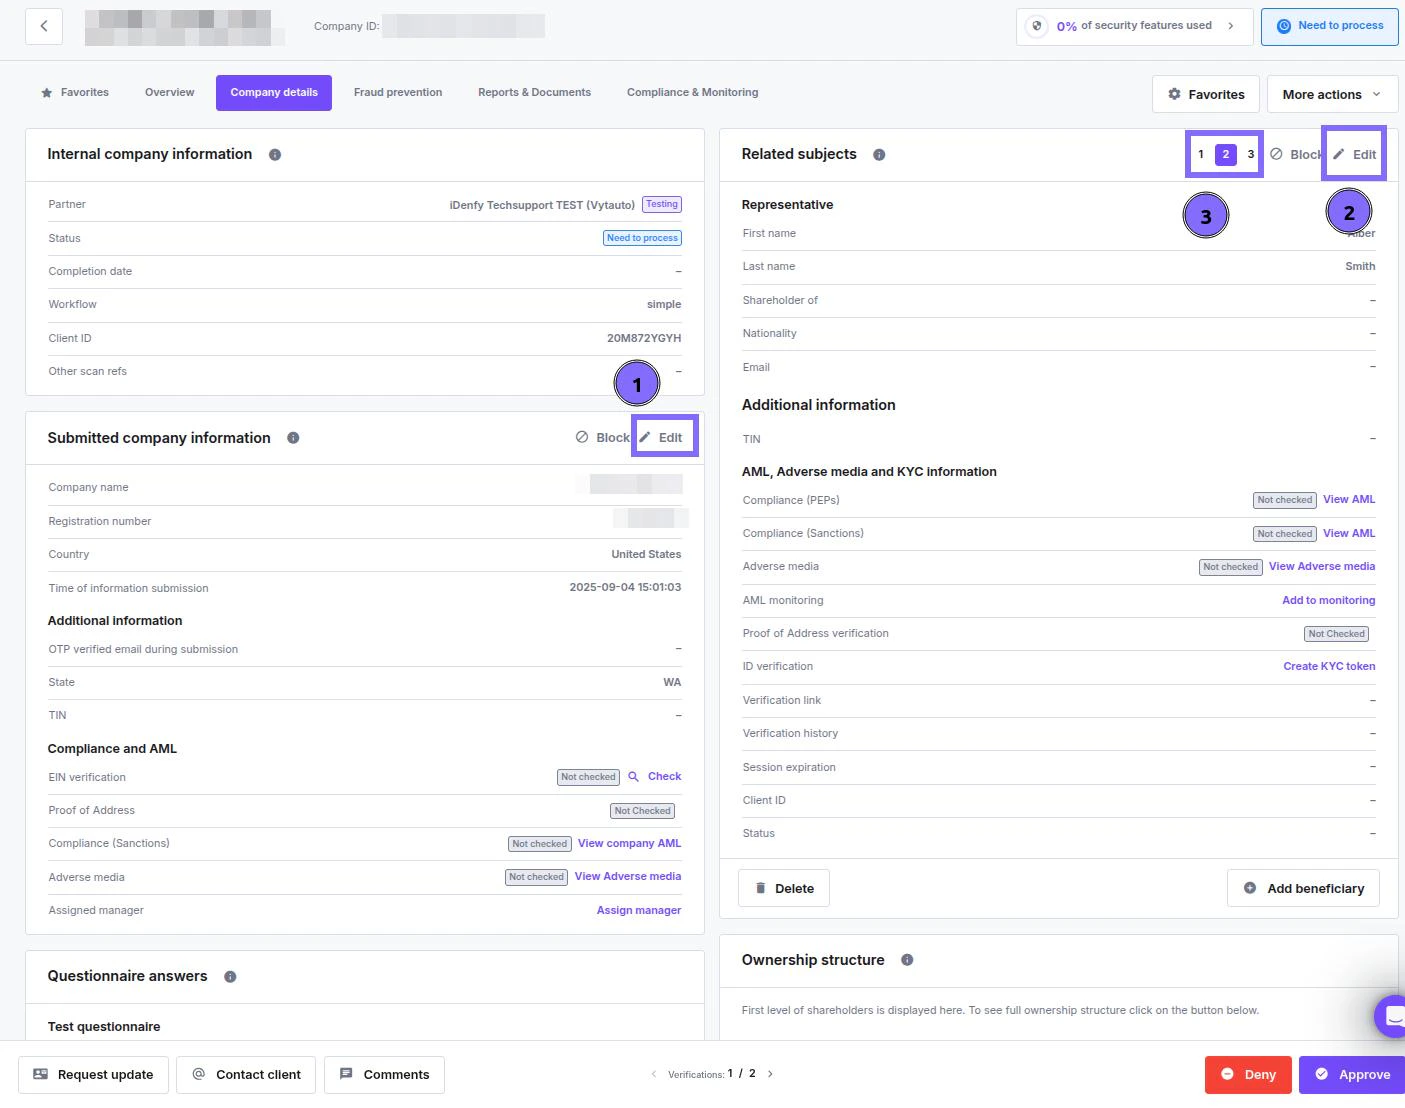Click the shield icon in security features widget

1037,26
